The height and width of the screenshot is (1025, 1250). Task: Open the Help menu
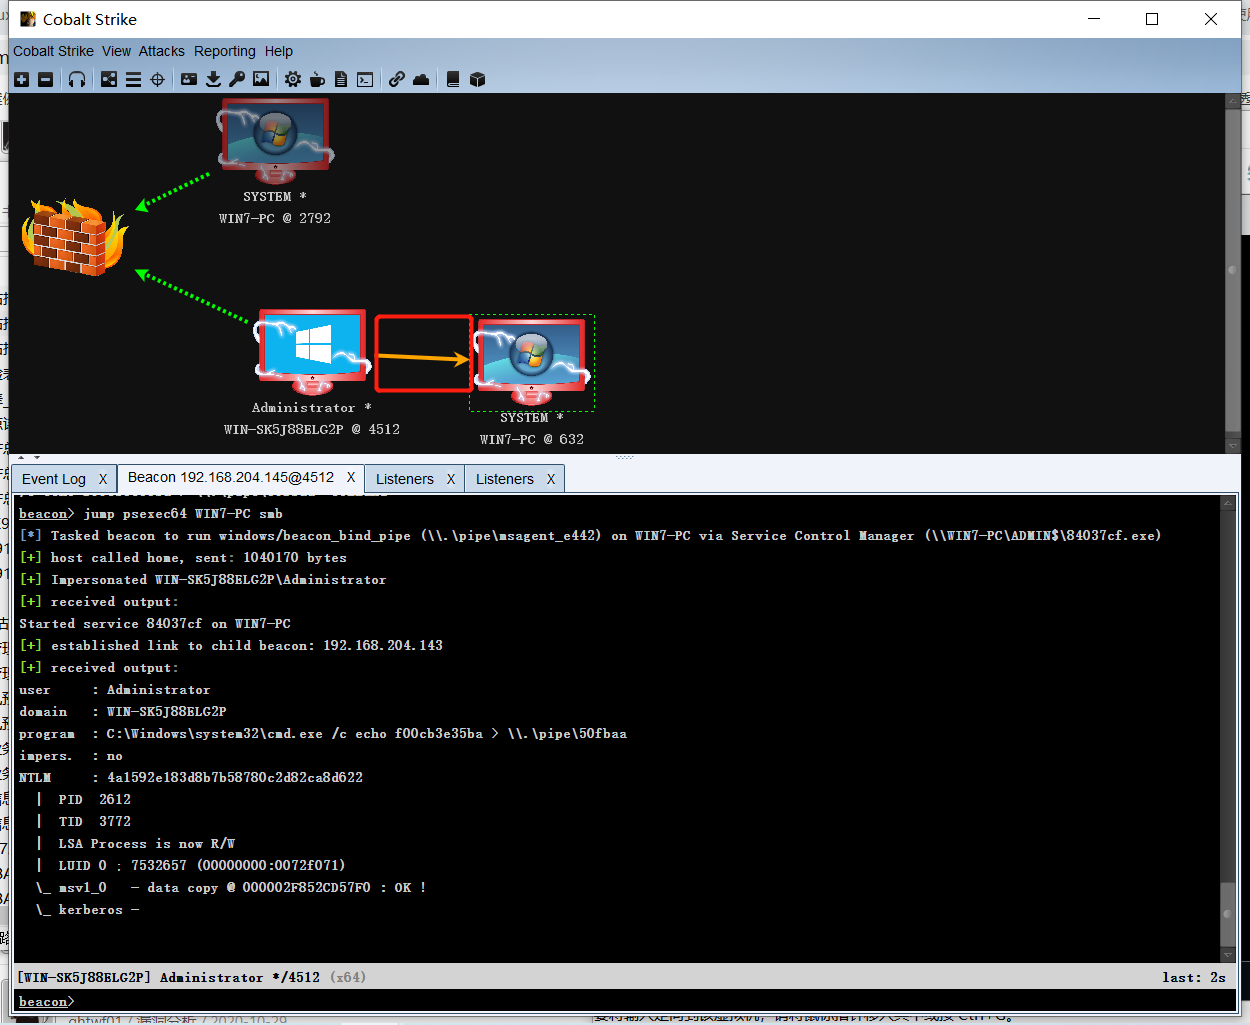pos(279,51)
